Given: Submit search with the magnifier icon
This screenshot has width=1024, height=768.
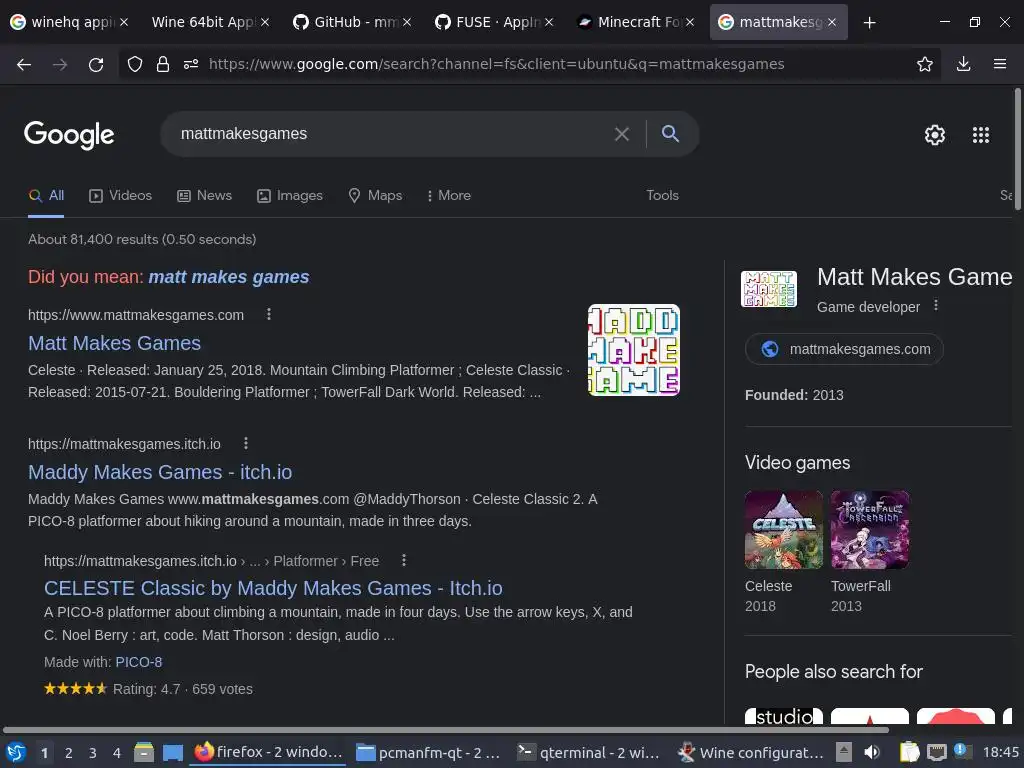Looking at the screenshot, I should pyautogui.click(x=670, y=134).
